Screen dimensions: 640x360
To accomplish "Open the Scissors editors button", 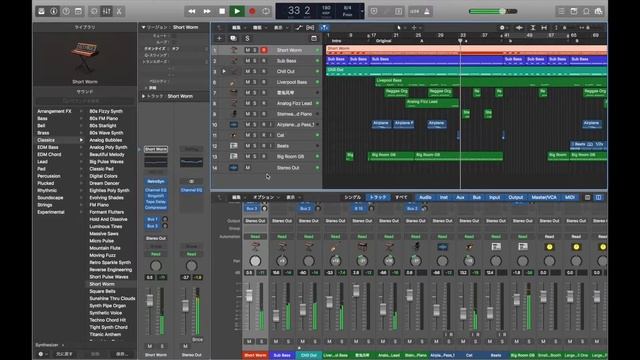I will pyautogui.click(x=119, y=11).
